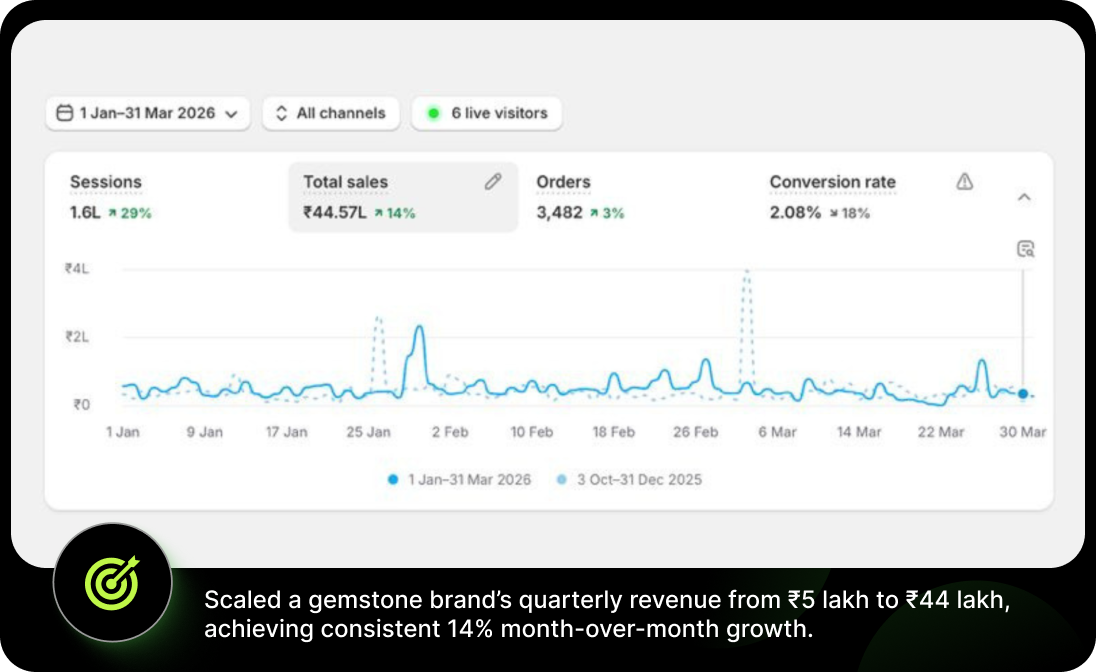Click the 9 Jan axis label
This screenshot has height=672, width=1096.
pyautogui.click(x=205, y=432)
